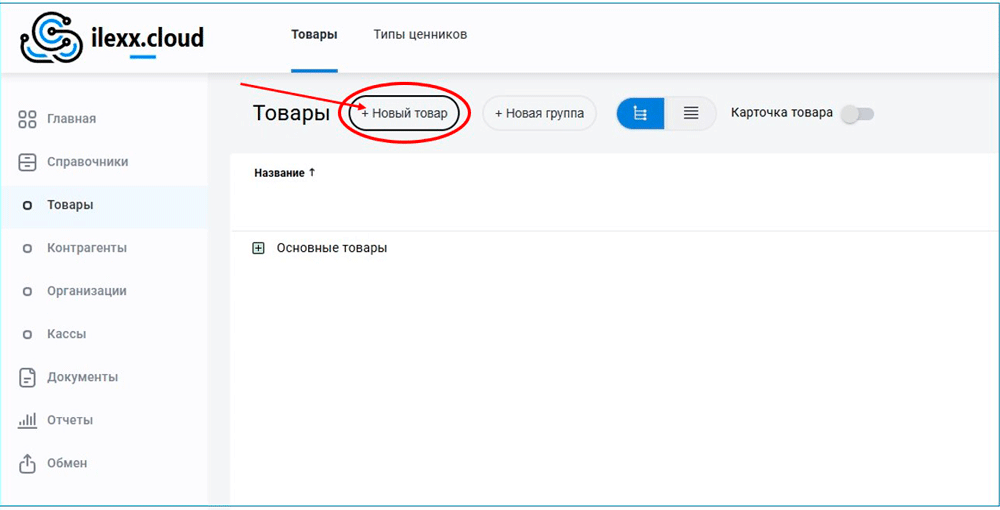
Task: Switch to Типы ценников tab
Action: point(420,35)
